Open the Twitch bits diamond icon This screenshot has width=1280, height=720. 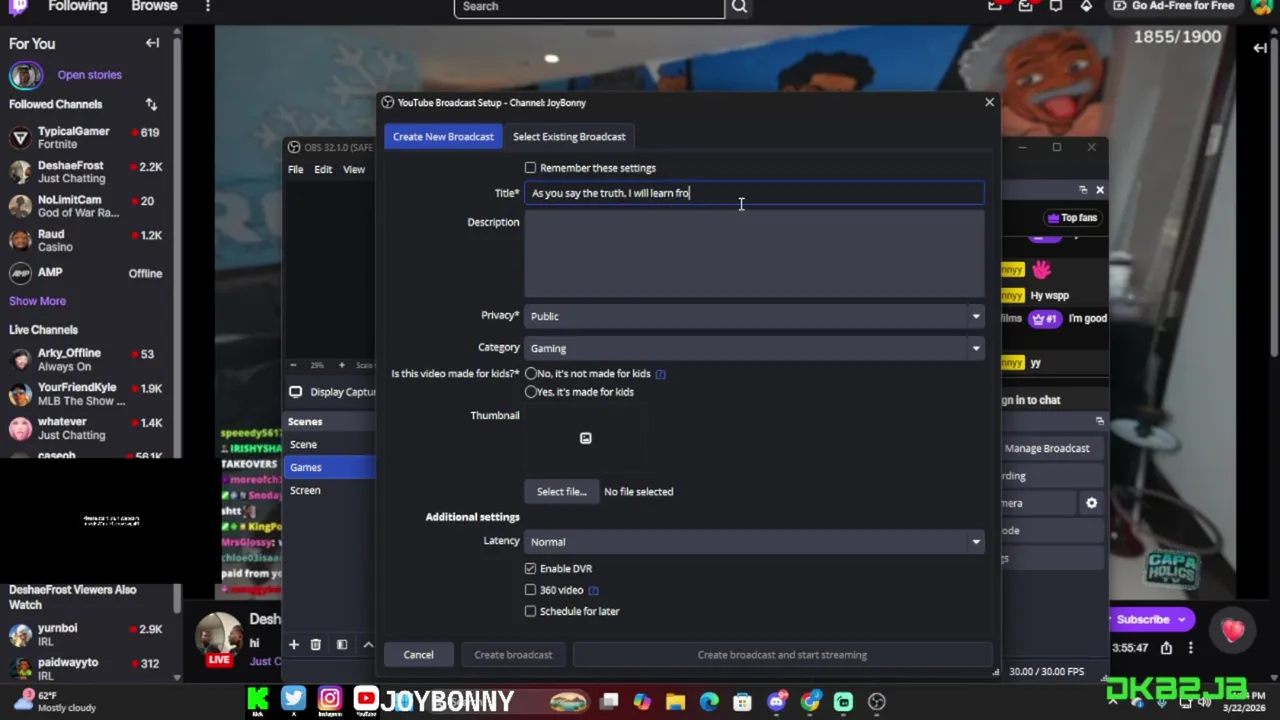1086,6
